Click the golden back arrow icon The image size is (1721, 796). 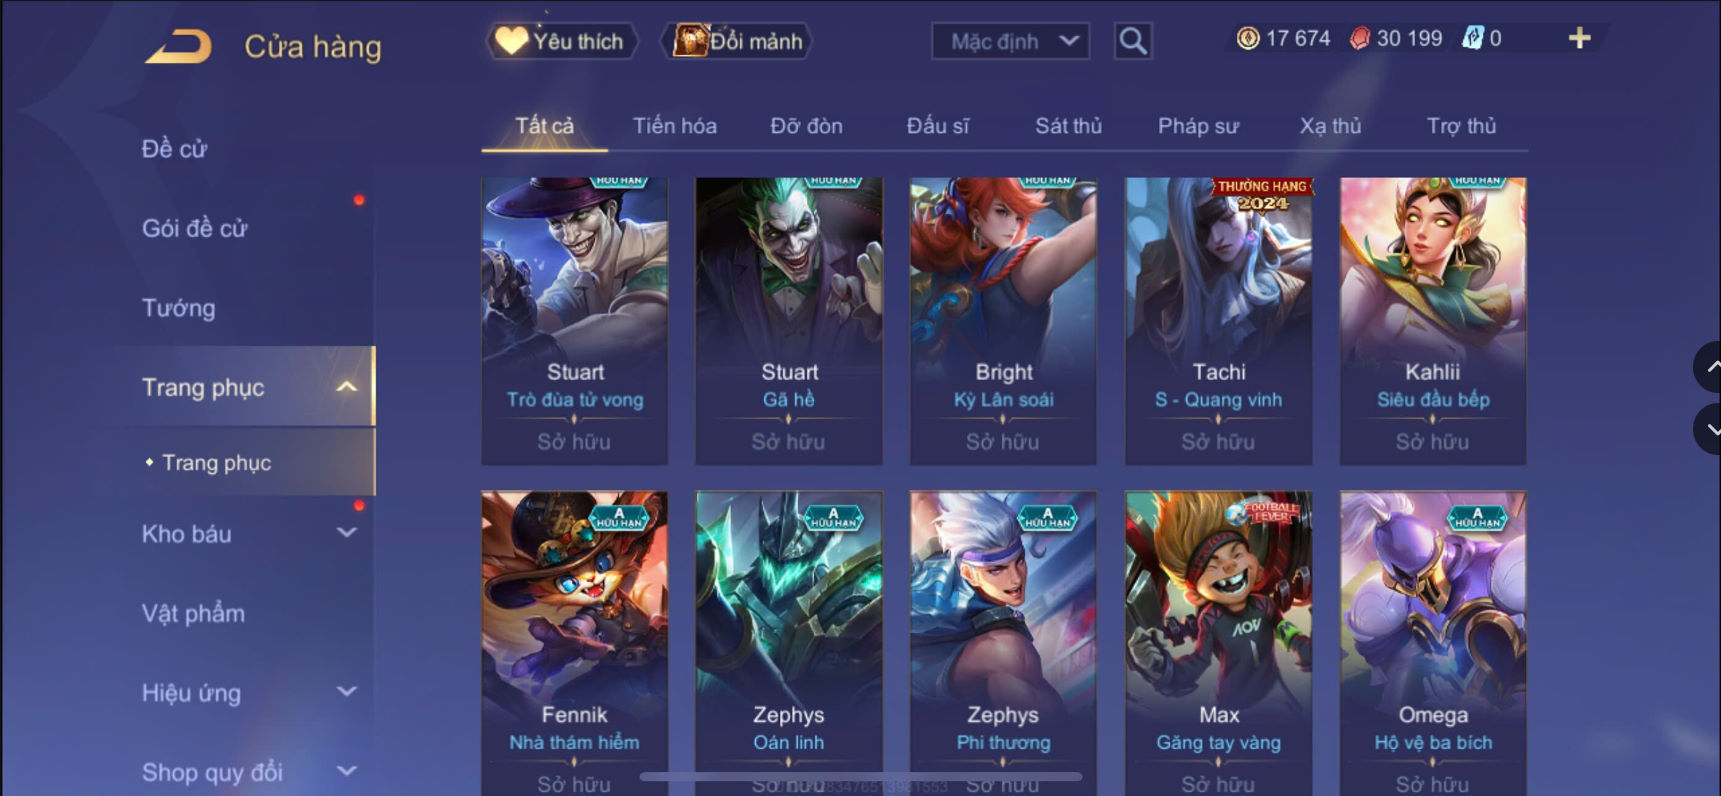179,46
